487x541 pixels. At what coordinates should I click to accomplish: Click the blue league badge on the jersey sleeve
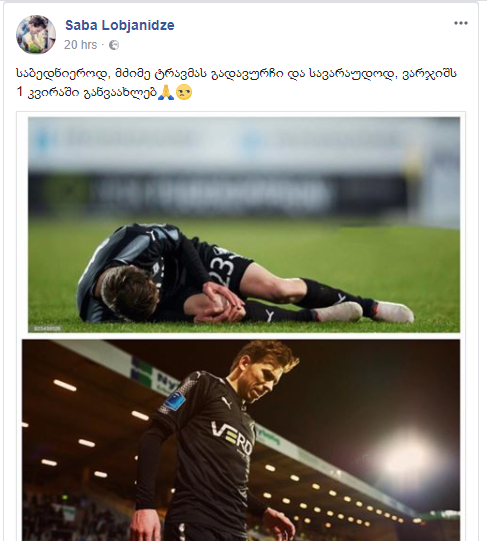[175, 400]
